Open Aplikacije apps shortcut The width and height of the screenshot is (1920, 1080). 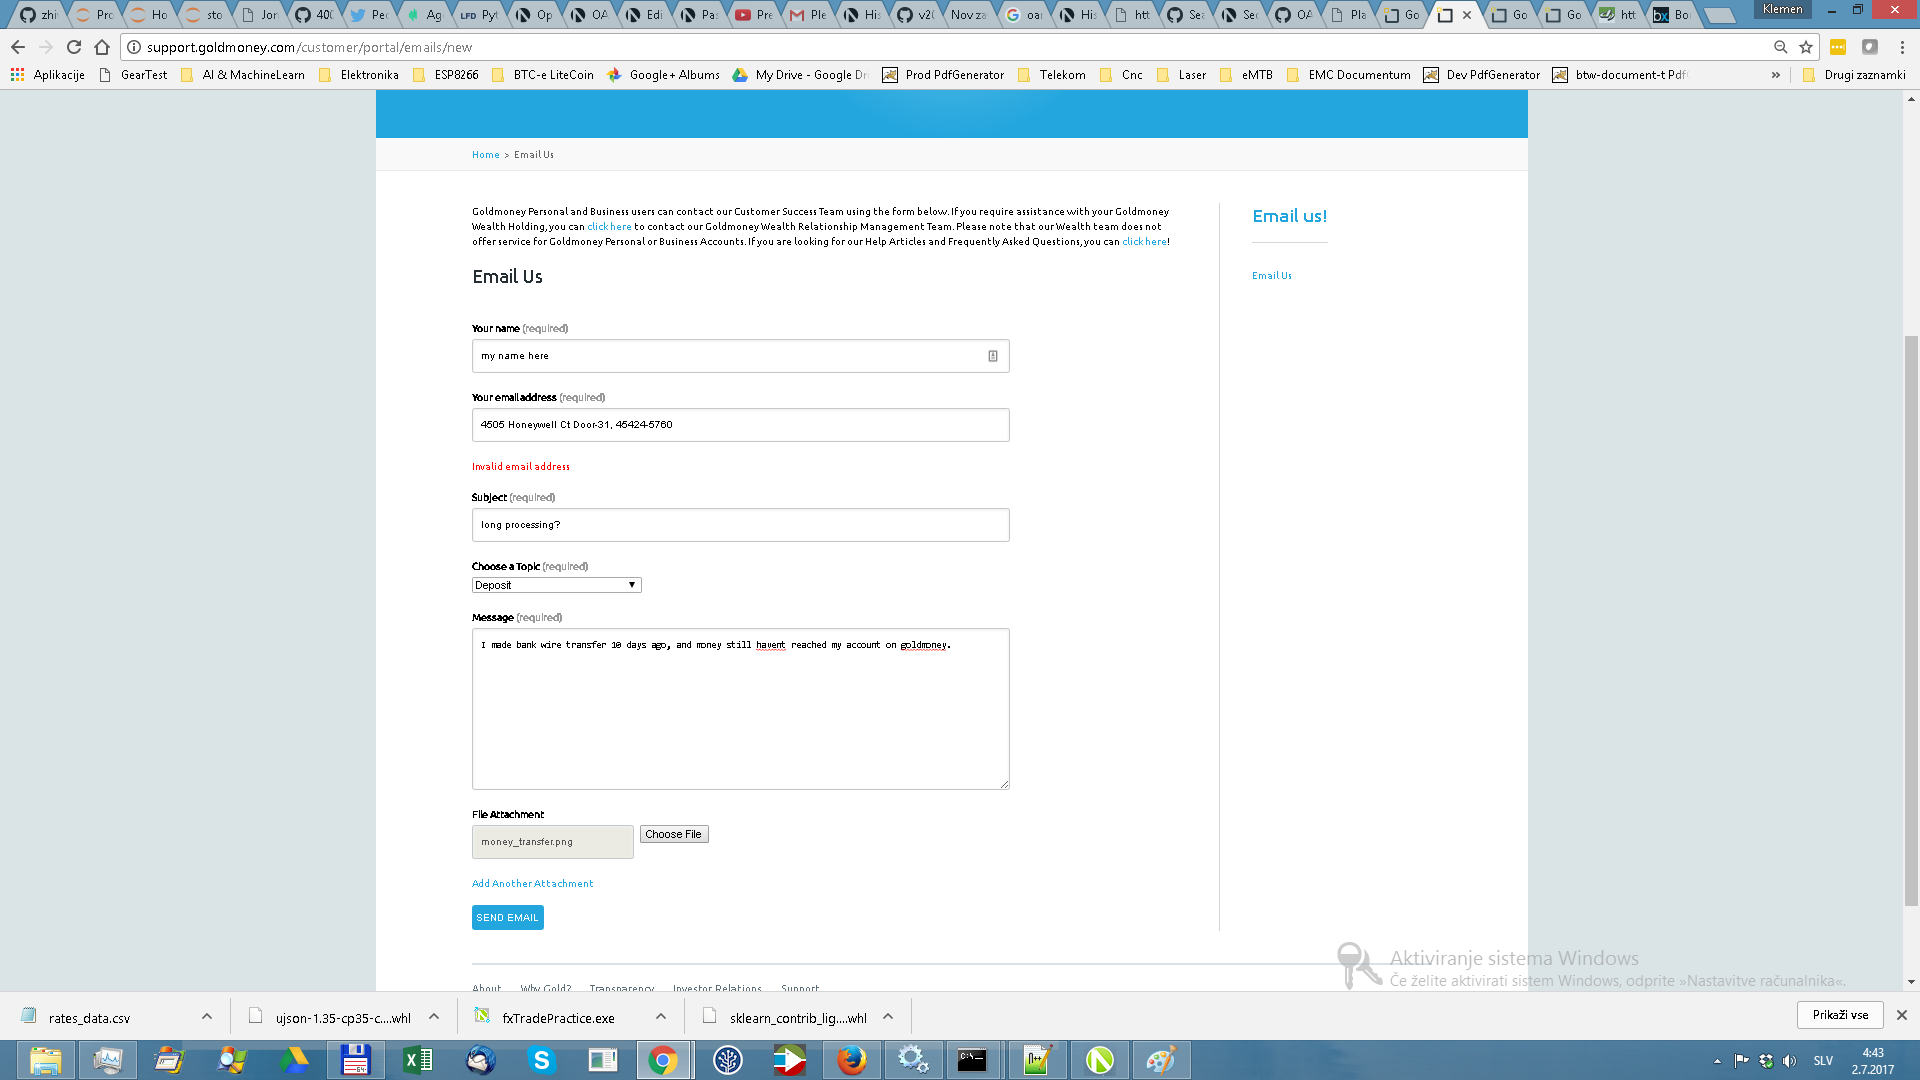click(48, 75)
